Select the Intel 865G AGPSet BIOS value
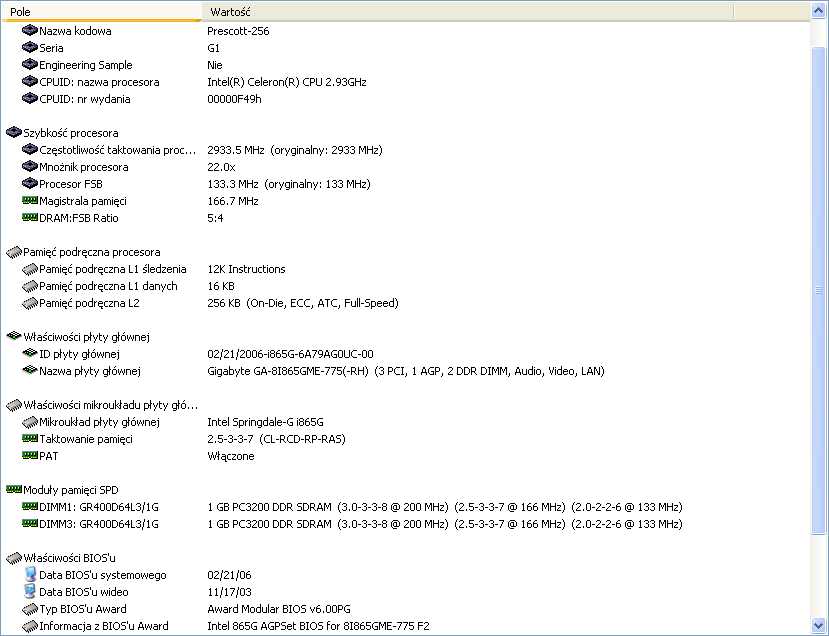Viewport: 829px width, 636px height. point(318,626)
